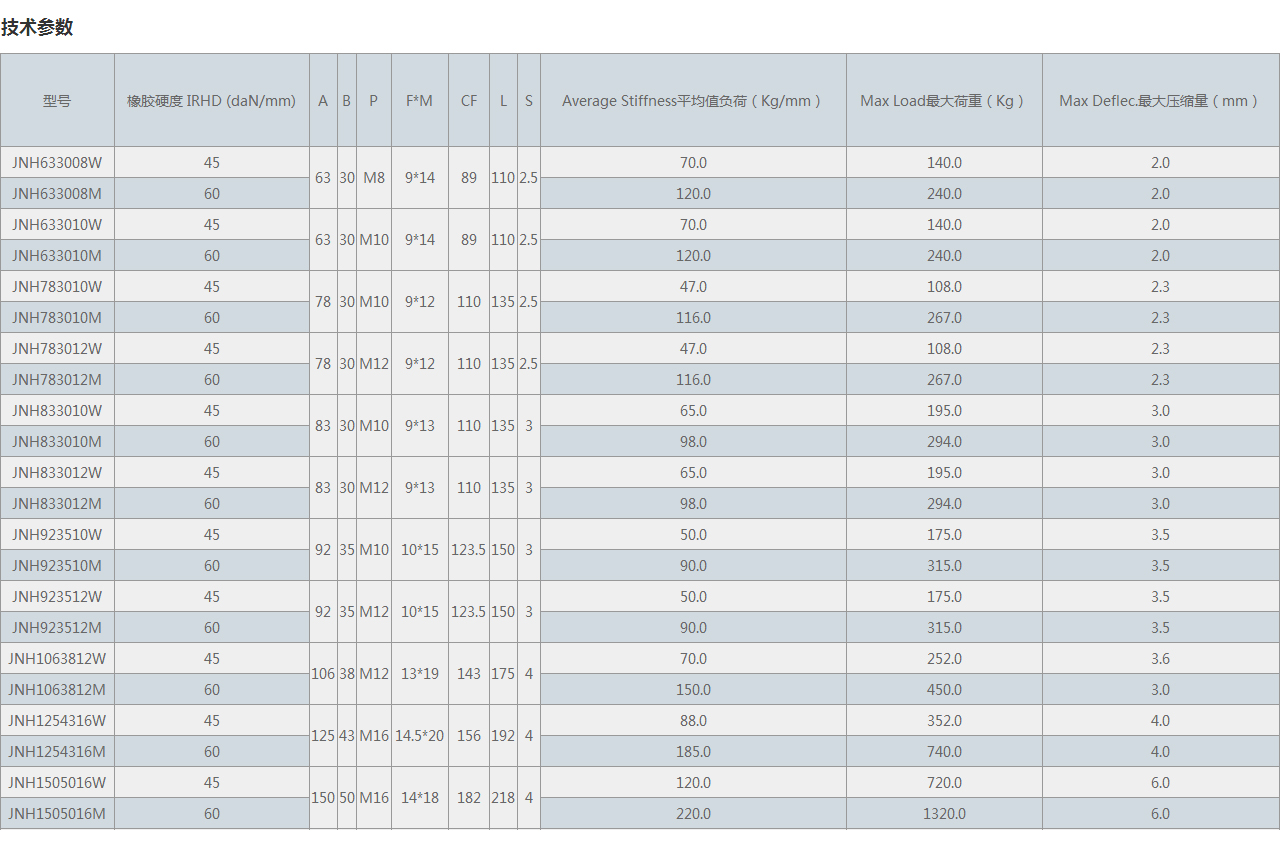Select the 型号 column header
This screenshot has width=1280, height=843.
pos(57,101)
